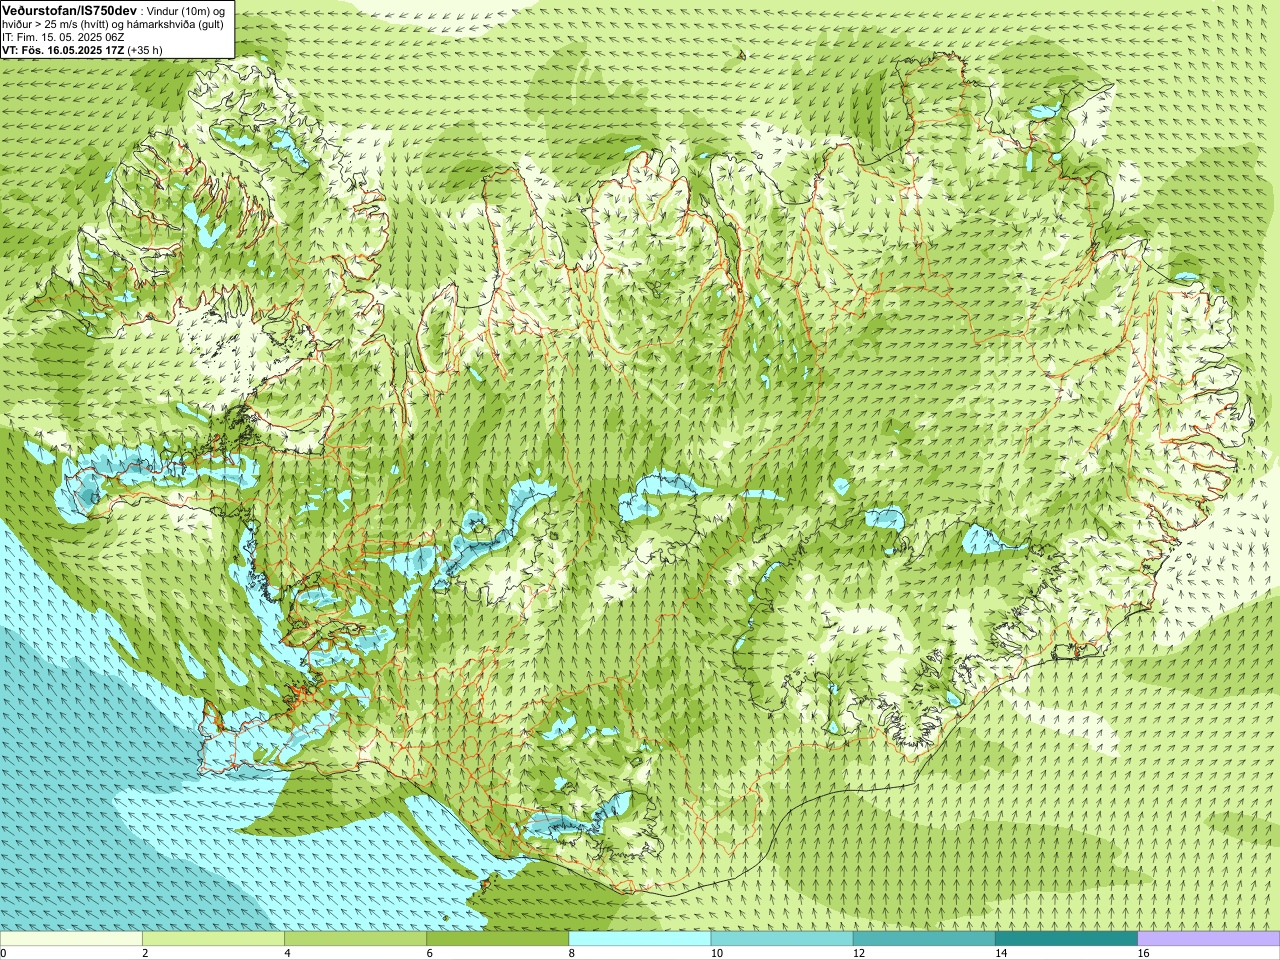Click the "Vindur (10m) og" description text

tap(186, 10)
